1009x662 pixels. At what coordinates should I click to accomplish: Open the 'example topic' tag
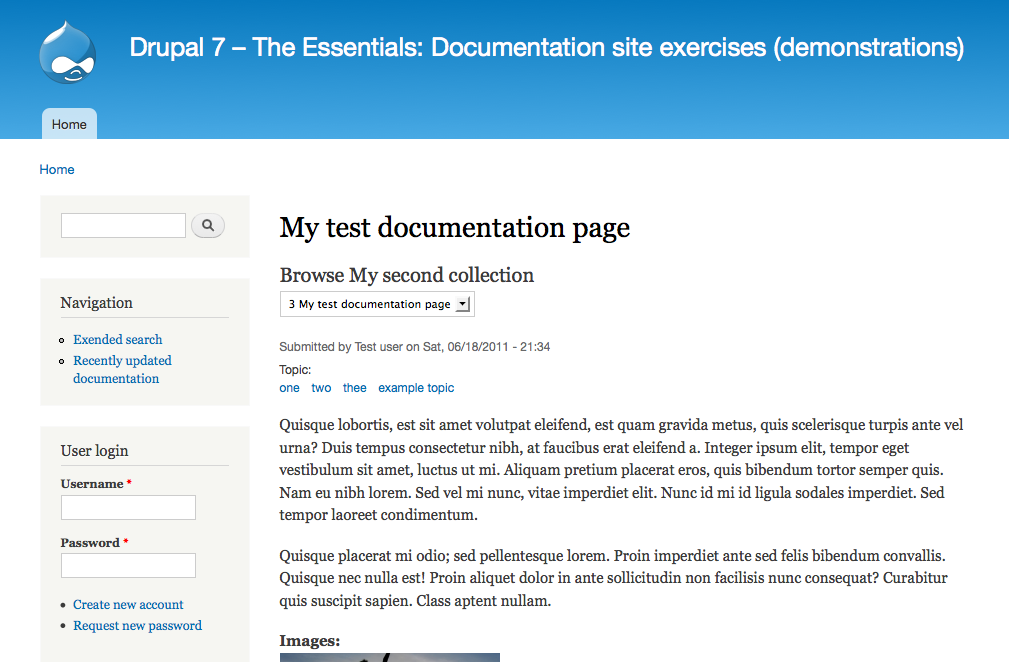tap(416, 388)
